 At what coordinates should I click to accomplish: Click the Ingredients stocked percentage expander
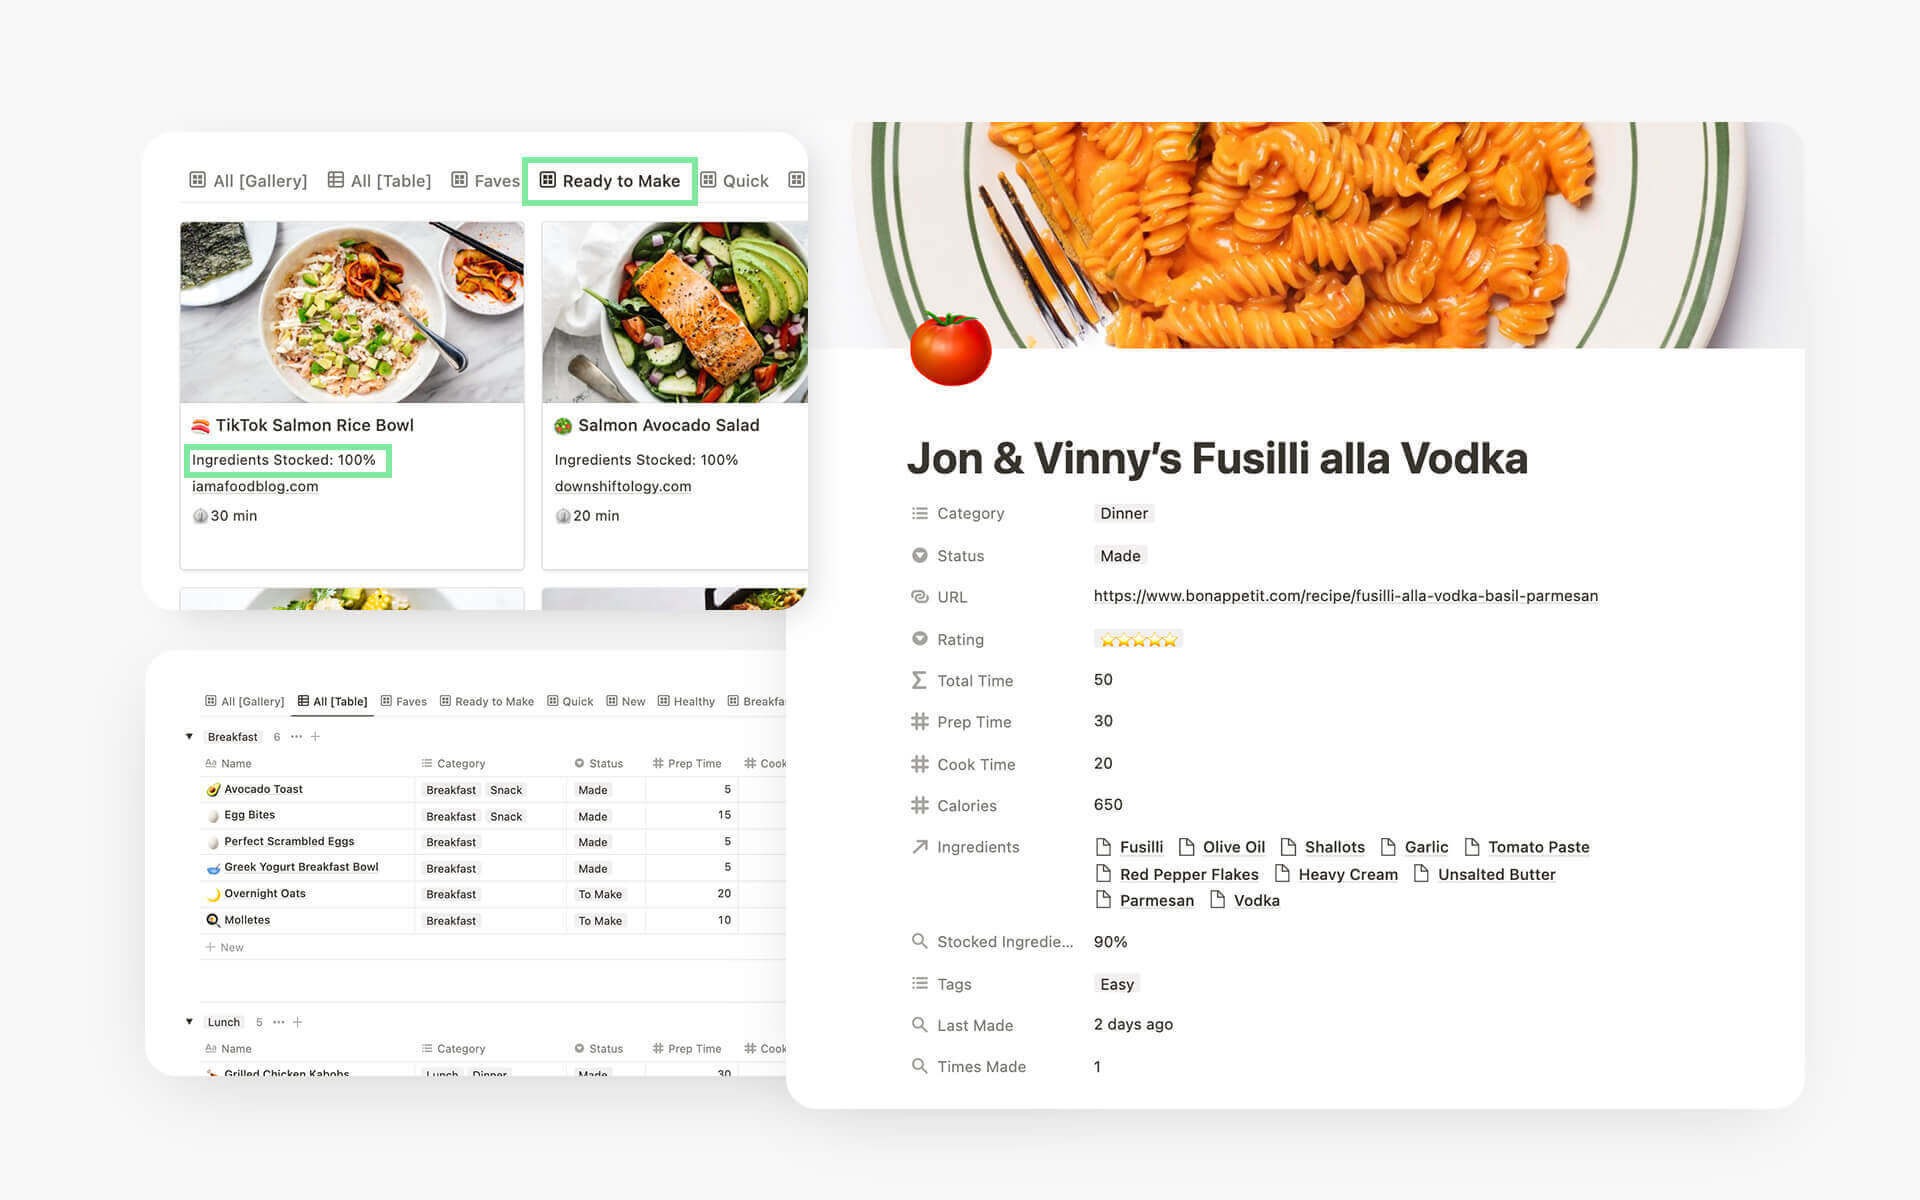click(285, 458)
